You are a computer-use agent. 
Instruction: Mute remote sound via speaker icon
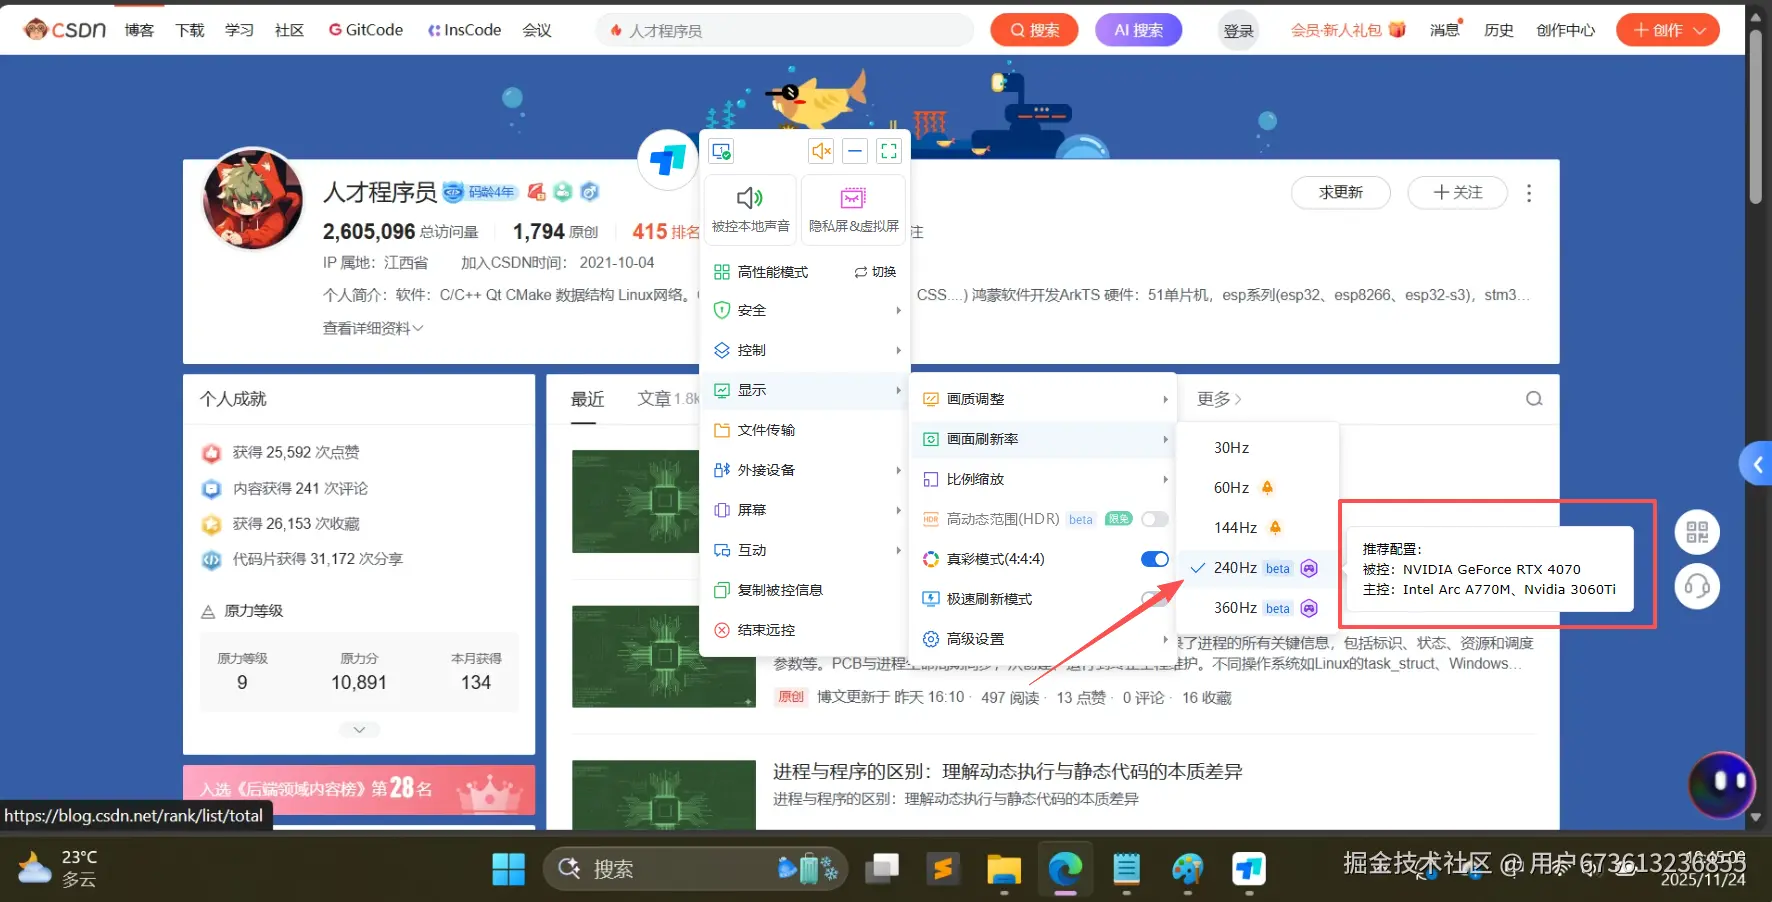821,151
